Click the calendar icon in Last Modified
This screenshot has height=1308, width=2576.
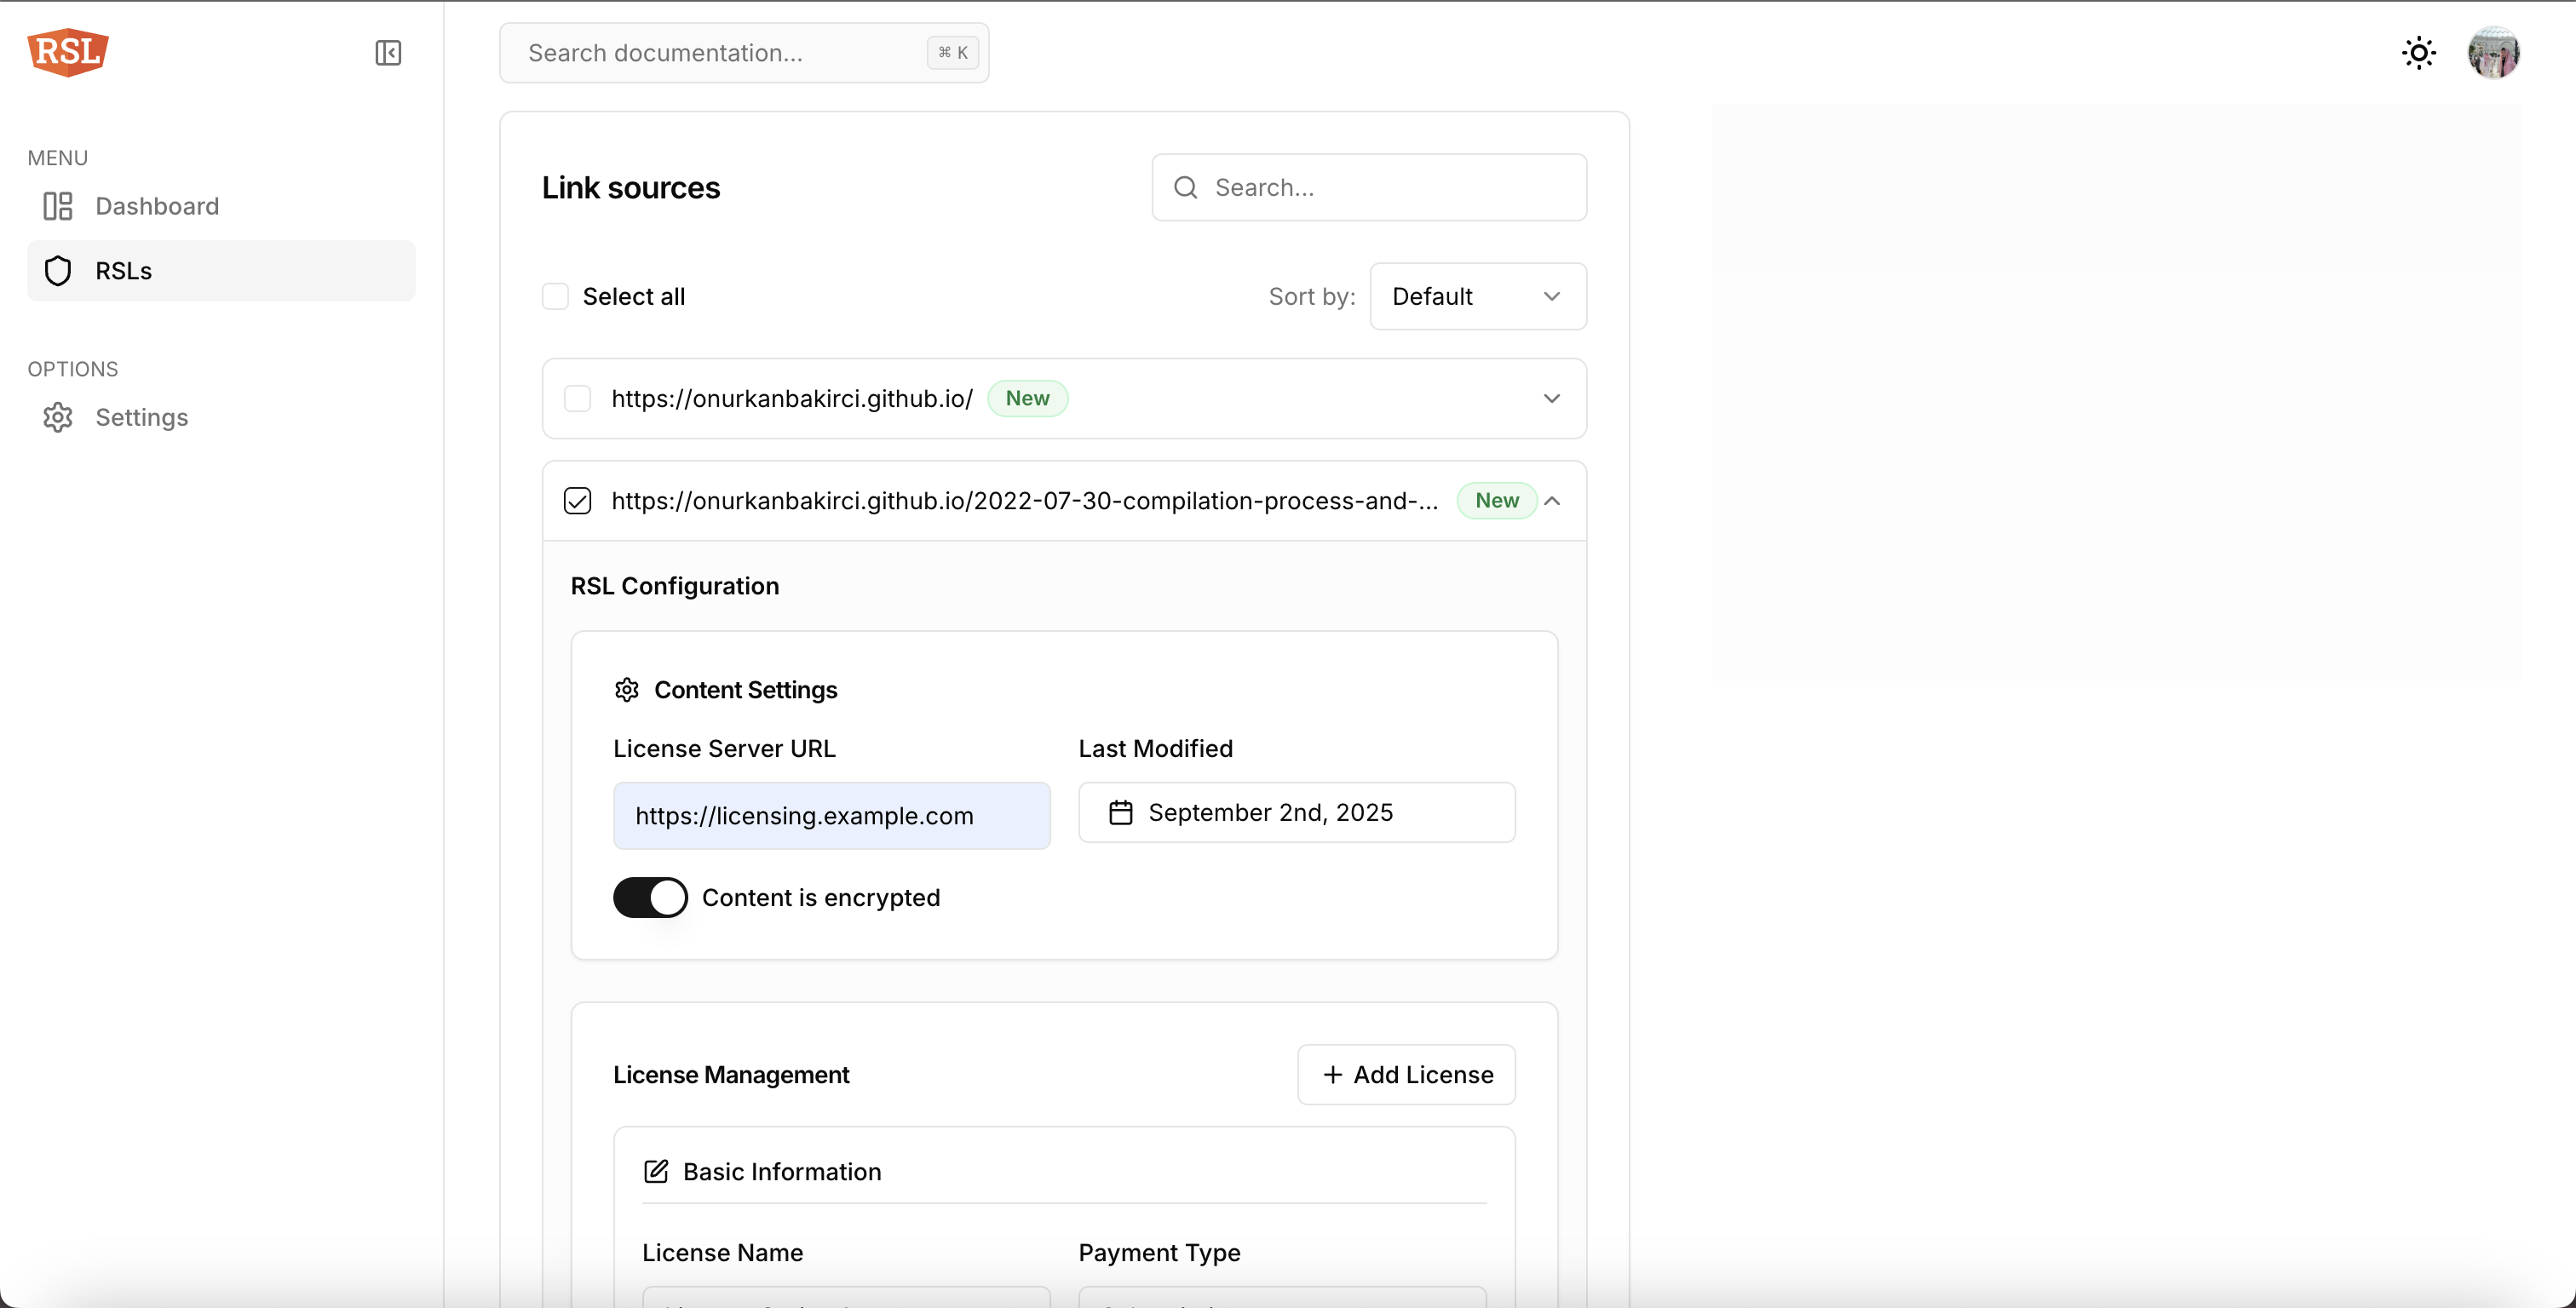pos(1121,813)
